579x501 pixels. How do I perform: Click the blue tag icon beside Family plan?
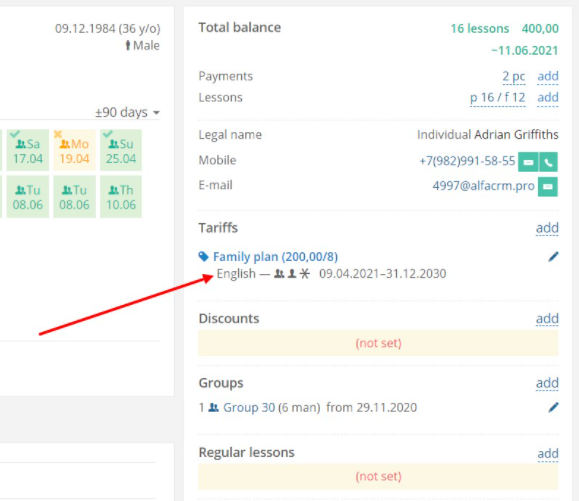pos(203,256)
